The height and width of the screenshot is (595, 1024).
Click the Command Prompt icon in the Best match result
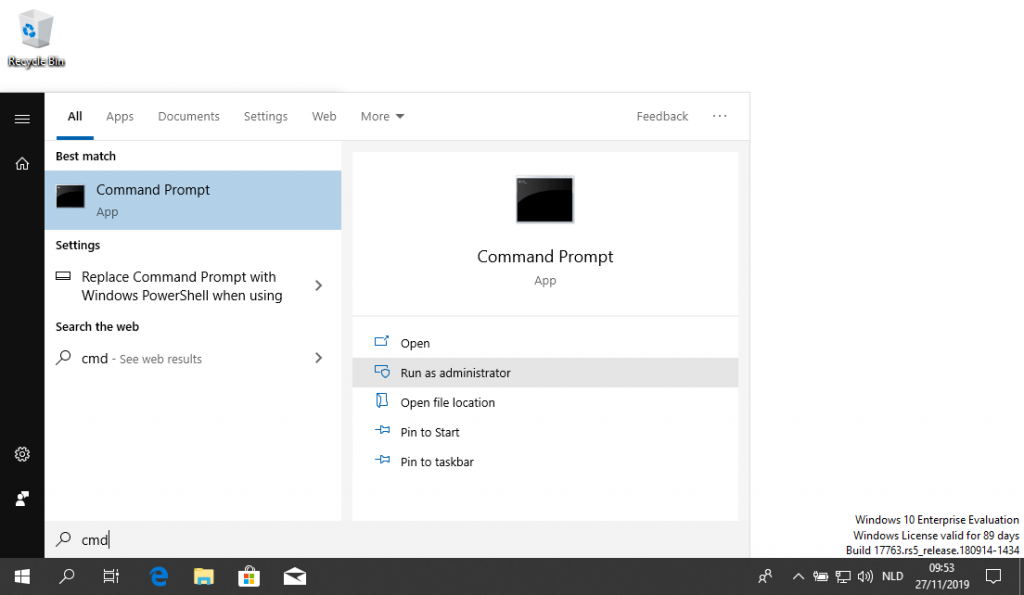coord(71,197)
